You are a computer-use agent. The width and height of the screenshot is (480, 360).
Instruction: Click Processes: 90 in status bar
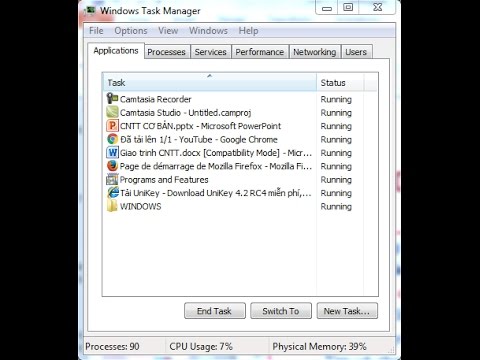[112, 346]
